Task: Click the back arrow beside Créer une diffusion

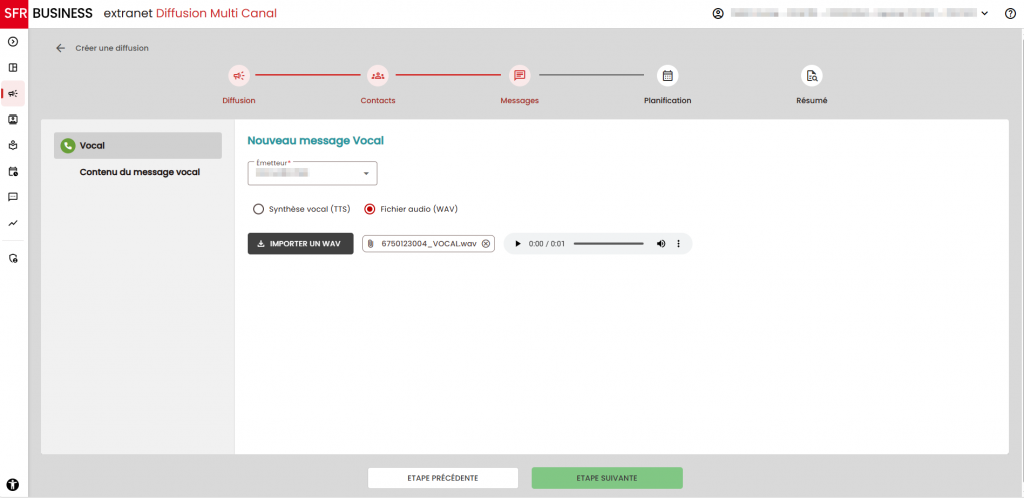Action: (61, 48)
